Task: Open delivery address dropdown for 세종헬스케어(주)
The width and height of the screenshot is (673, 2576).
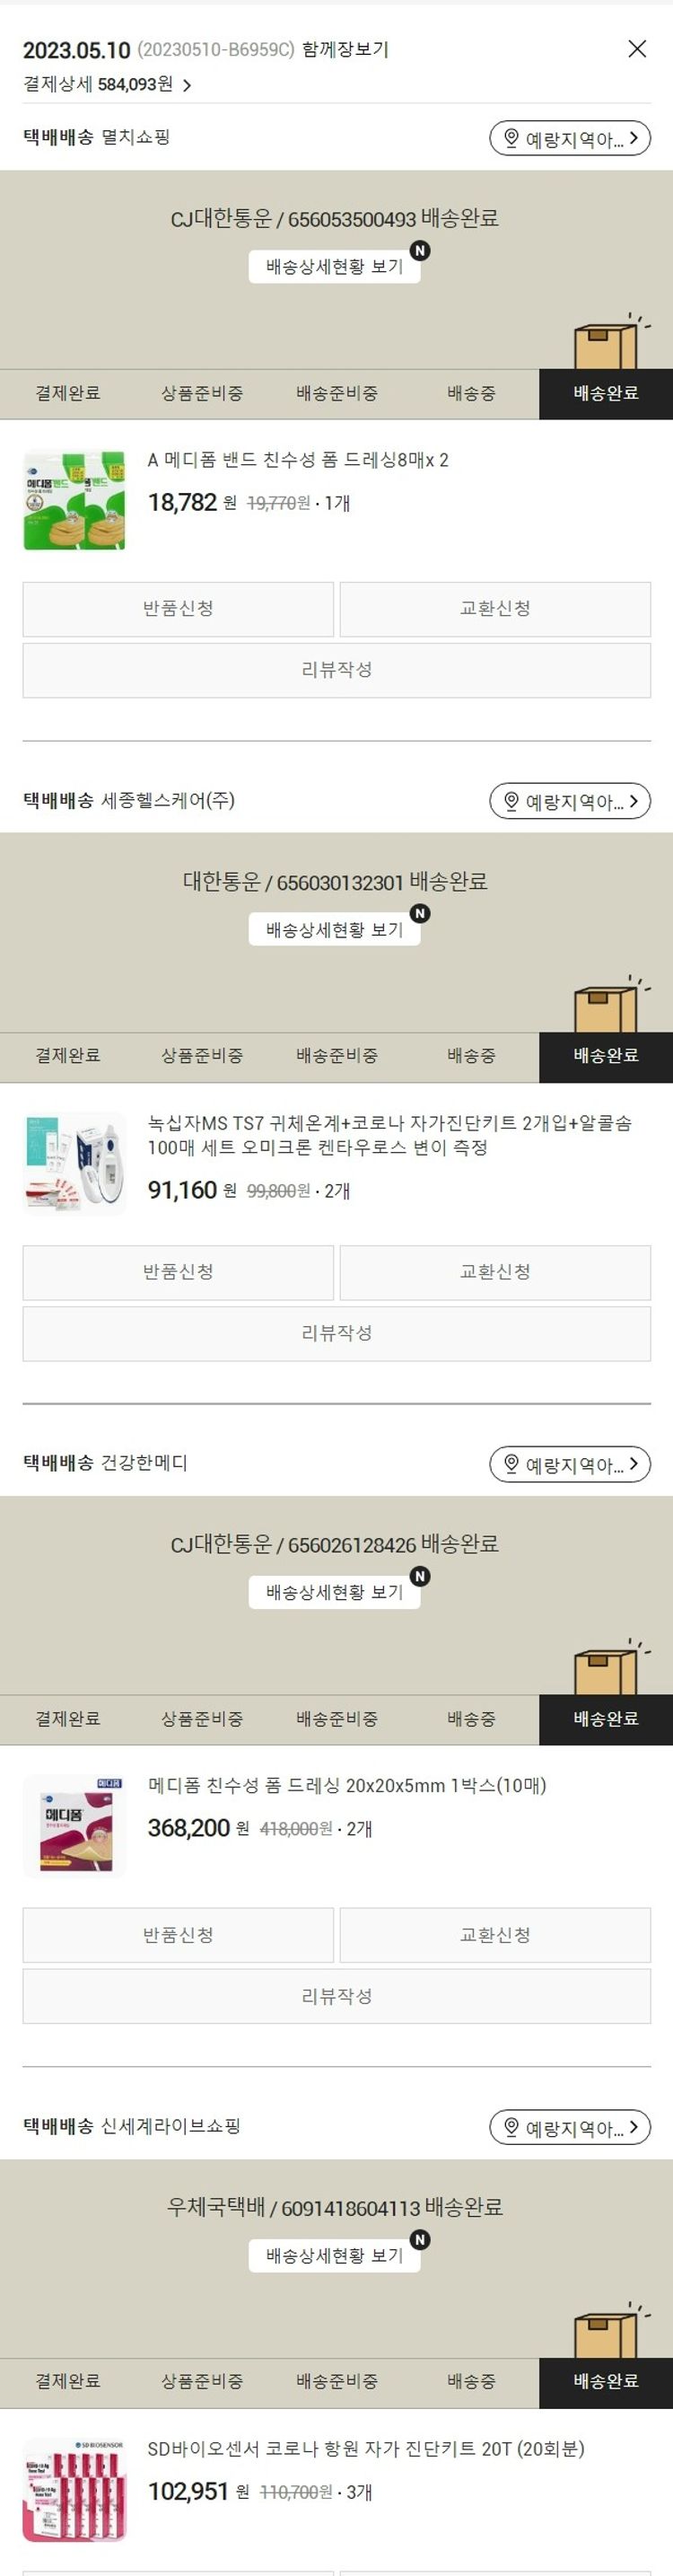Action: pos(570,801)
